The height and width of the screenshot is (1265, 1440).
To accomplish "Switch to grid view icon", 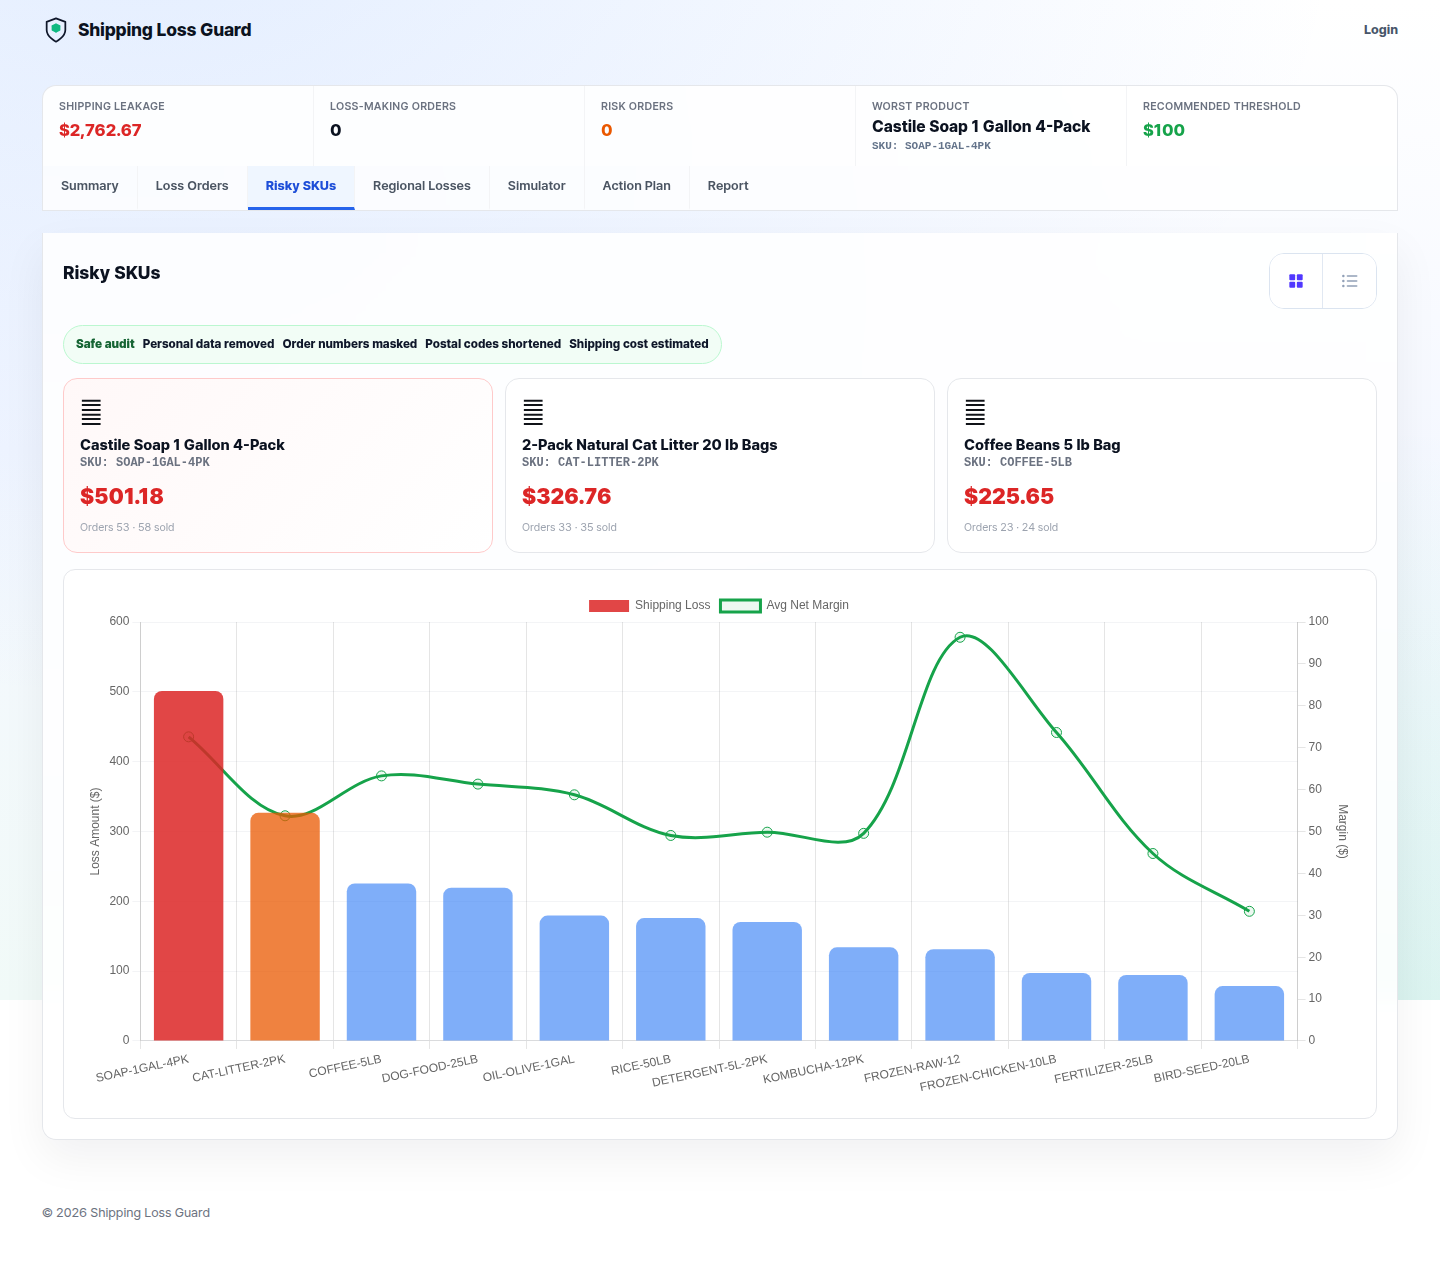I will (1296, 281).
